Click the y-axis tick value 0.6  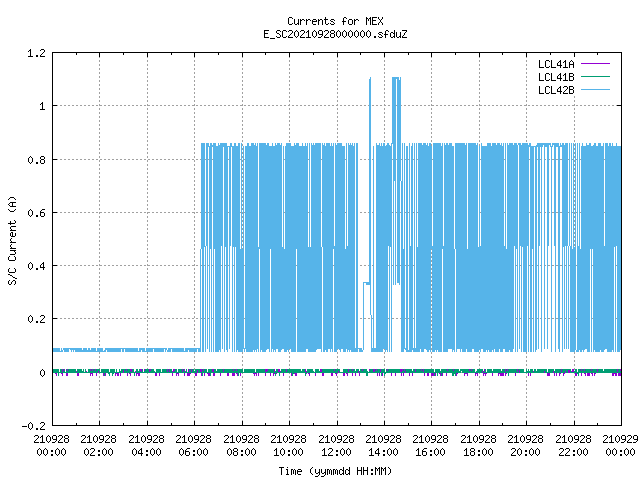click(x=36, y=213)
